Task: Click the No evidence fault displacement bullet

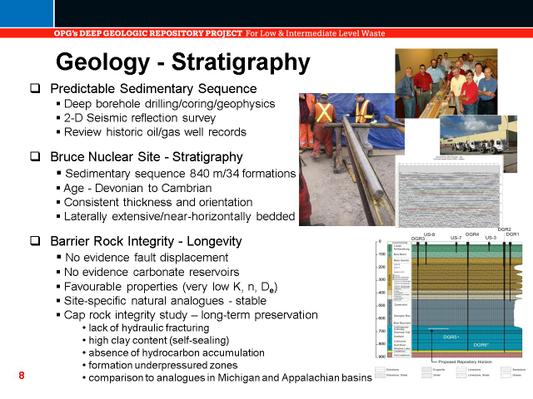Action: 143,258
